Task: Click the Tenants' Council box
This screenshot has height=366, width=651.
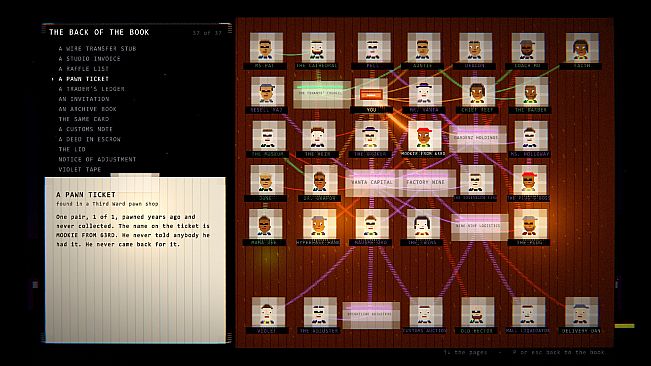Action: [x=322, y=95]
